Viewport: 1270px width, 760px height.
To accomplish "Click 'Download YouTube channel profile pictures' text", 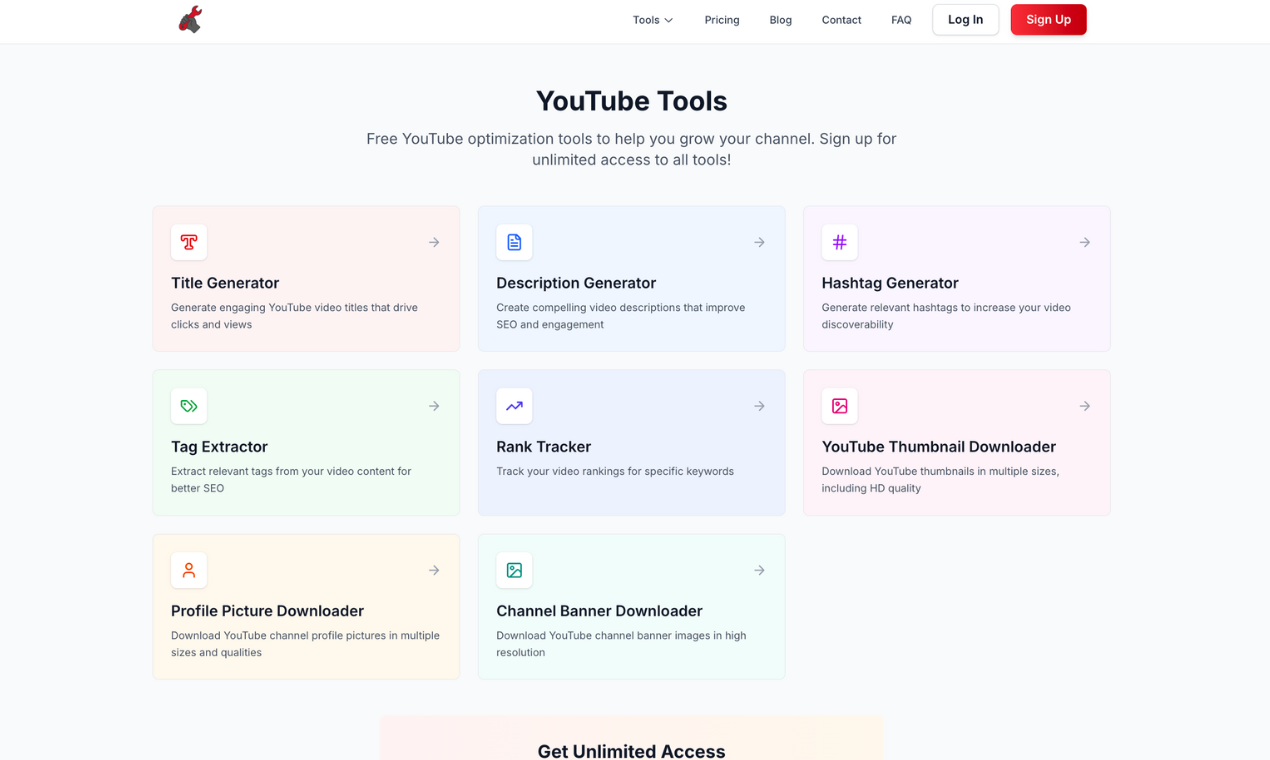I will coord(305,644).
